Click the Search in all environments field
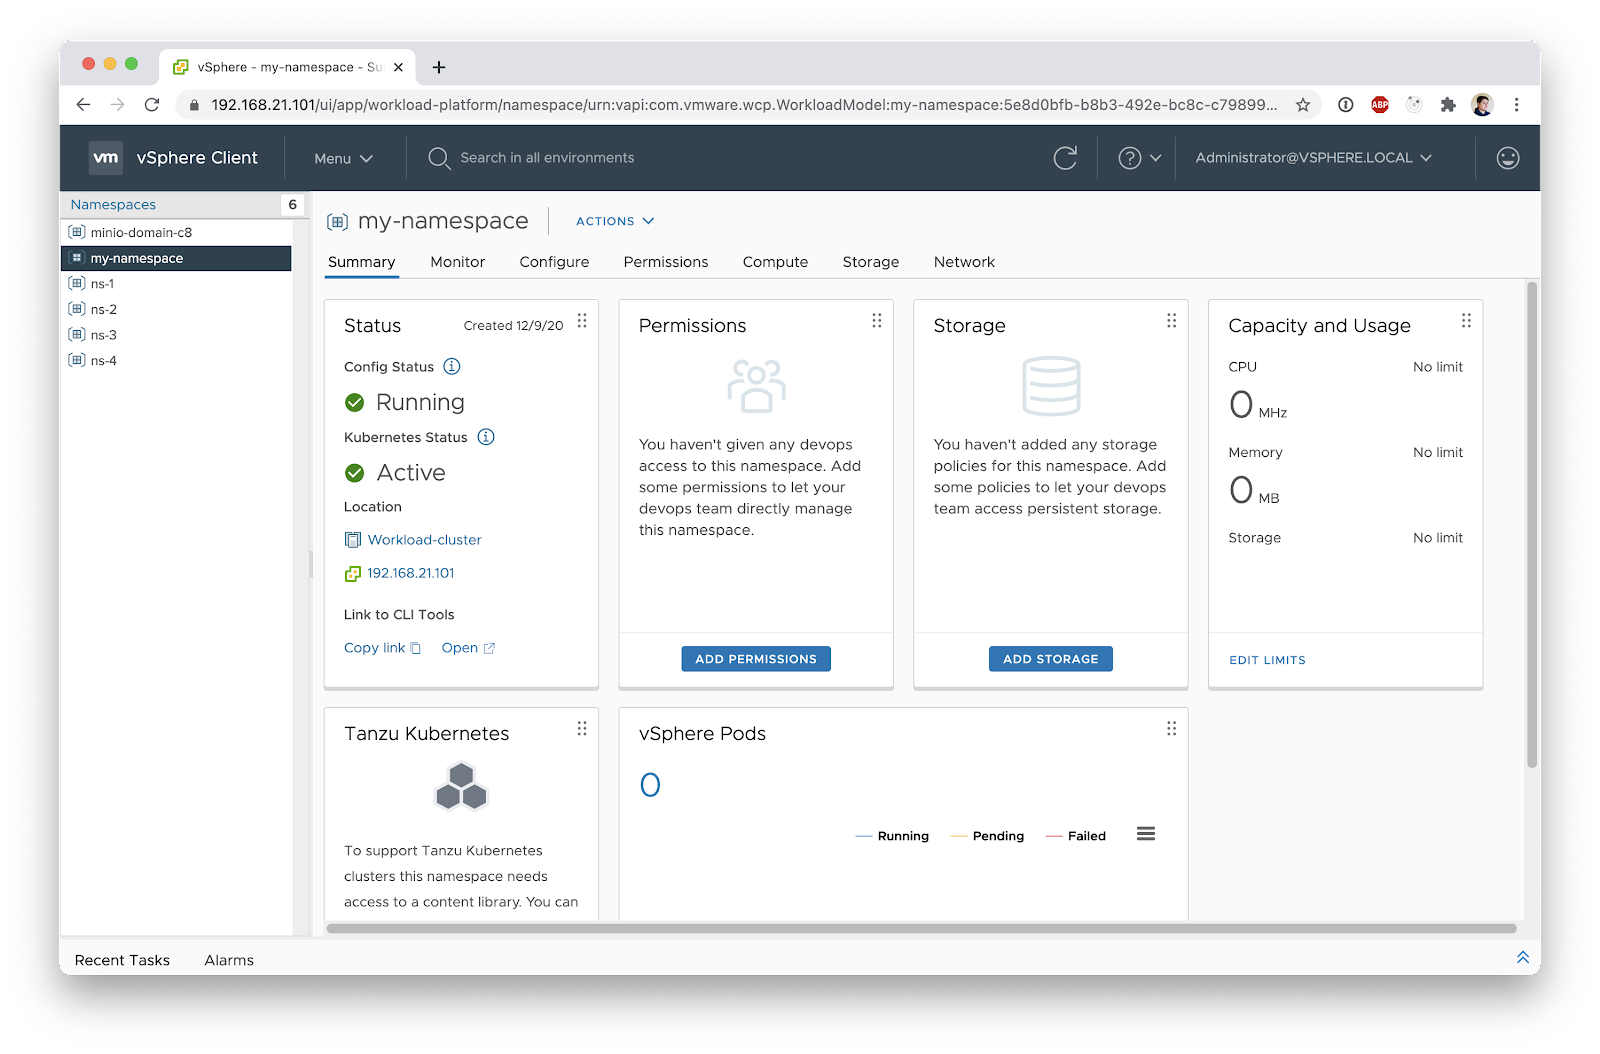Screen dimensions: 1600x1054 (x=547, y=158)
